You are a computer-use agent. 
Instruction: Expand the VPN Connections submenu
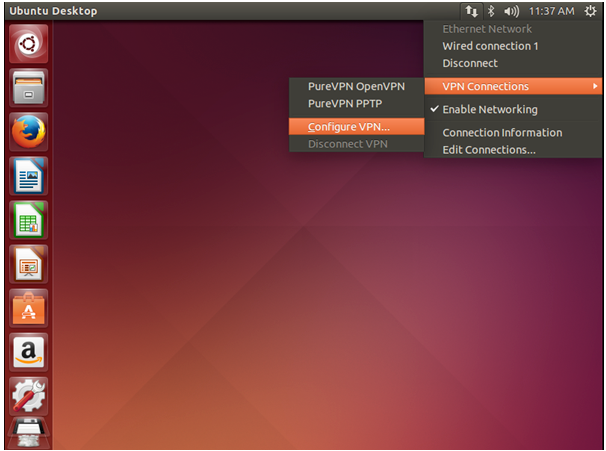coord(514,86)
